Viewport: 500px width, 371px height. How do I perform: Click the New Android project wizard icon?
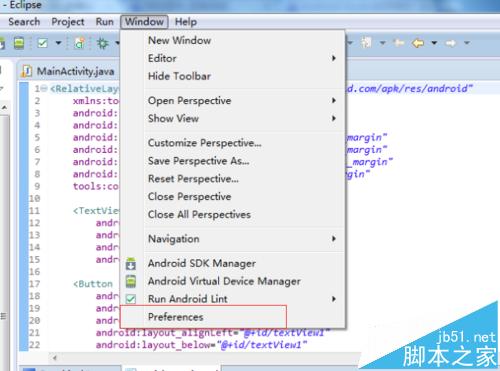(x=80, y=43)
